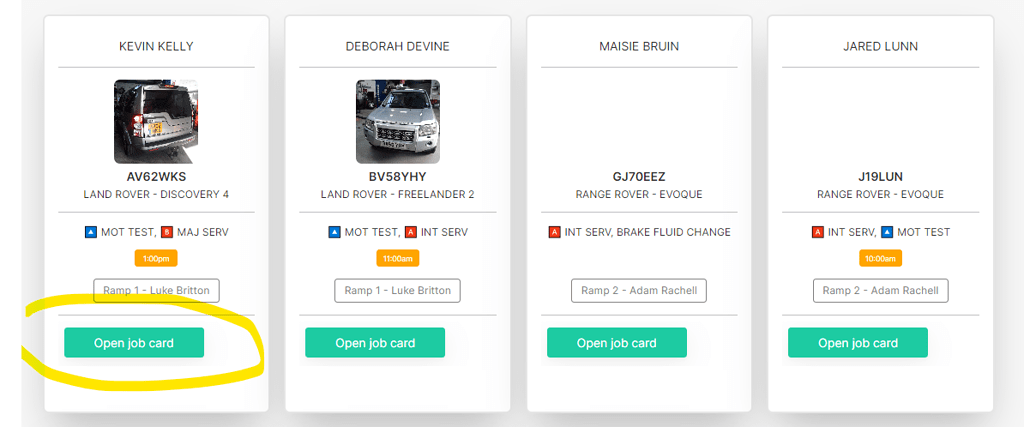This screenshot has height=427, width=1024.
Task: Click the blue MOT test icon on Kevin Kelly's card
Action: (91, 233)
